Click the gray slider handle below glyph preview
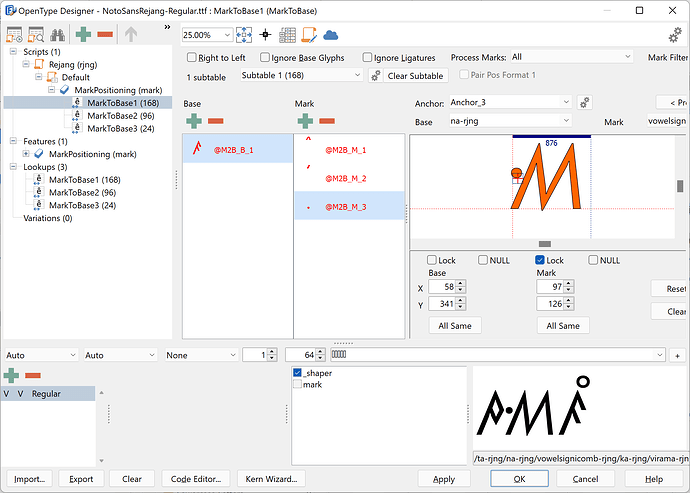Image resolution: width=690 pixels, height=493 pixels. (x=544, y=243)
